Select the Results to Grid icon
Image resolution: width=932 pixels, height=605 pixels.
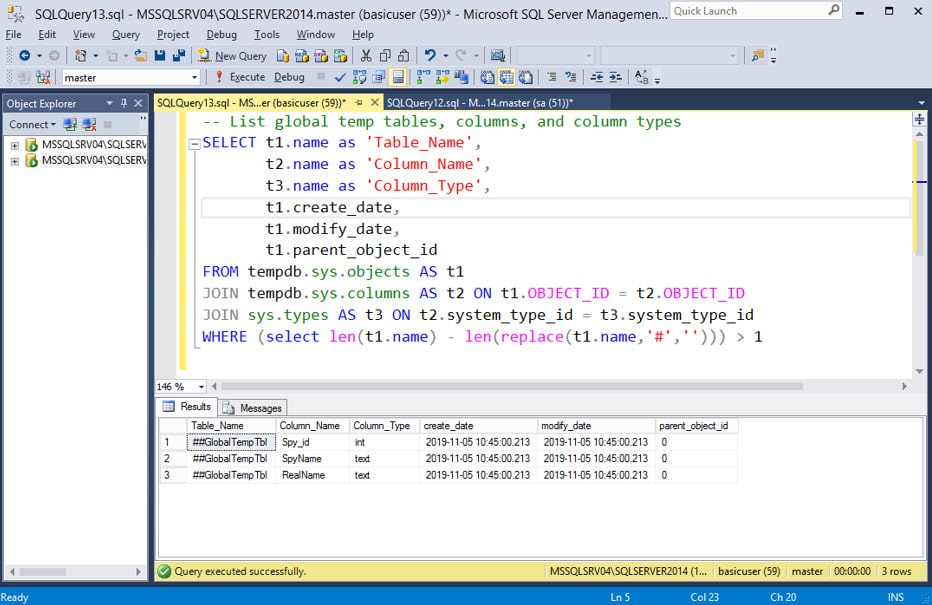click(x=505, y=76)
